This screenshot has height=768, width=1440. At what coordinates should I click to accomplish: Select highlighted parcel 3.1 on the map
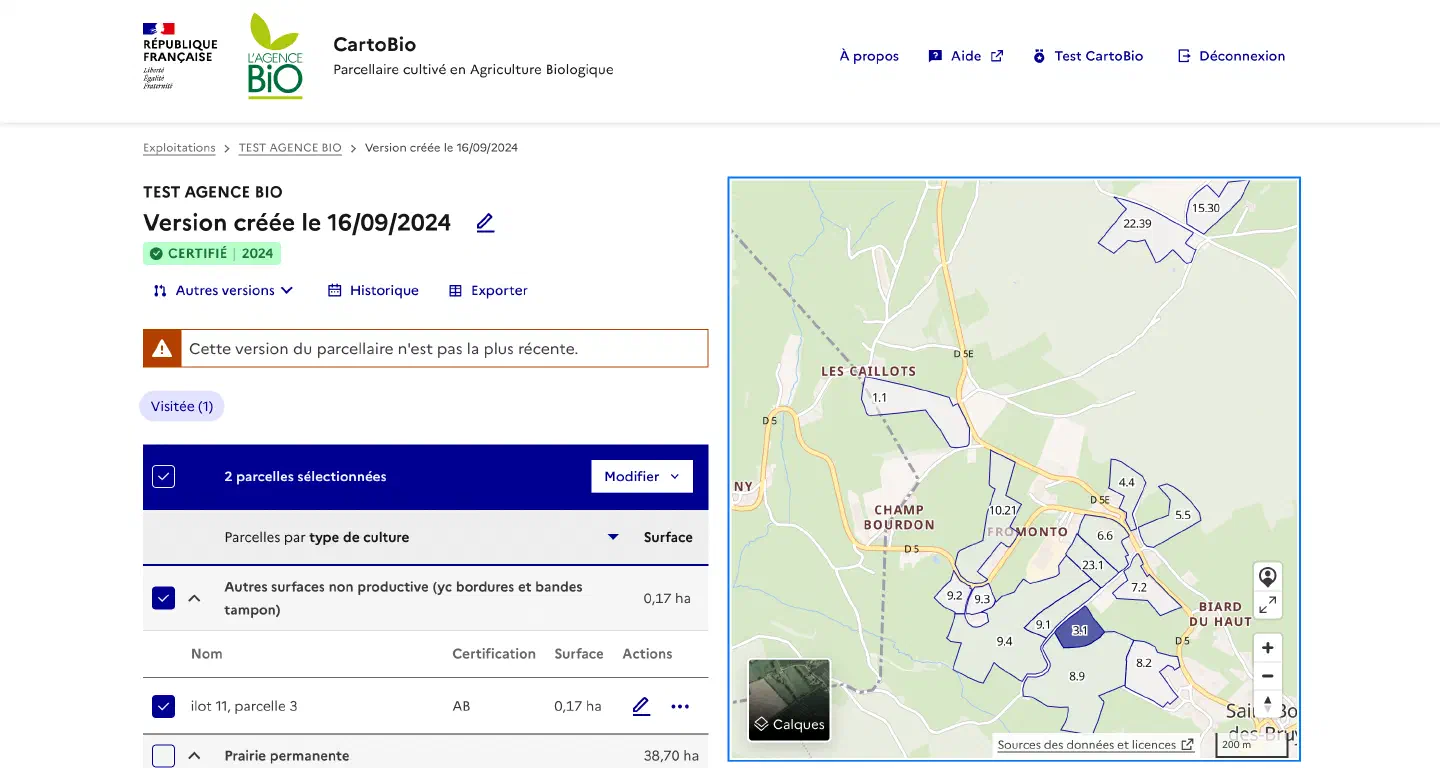[x=1079, y=630]
